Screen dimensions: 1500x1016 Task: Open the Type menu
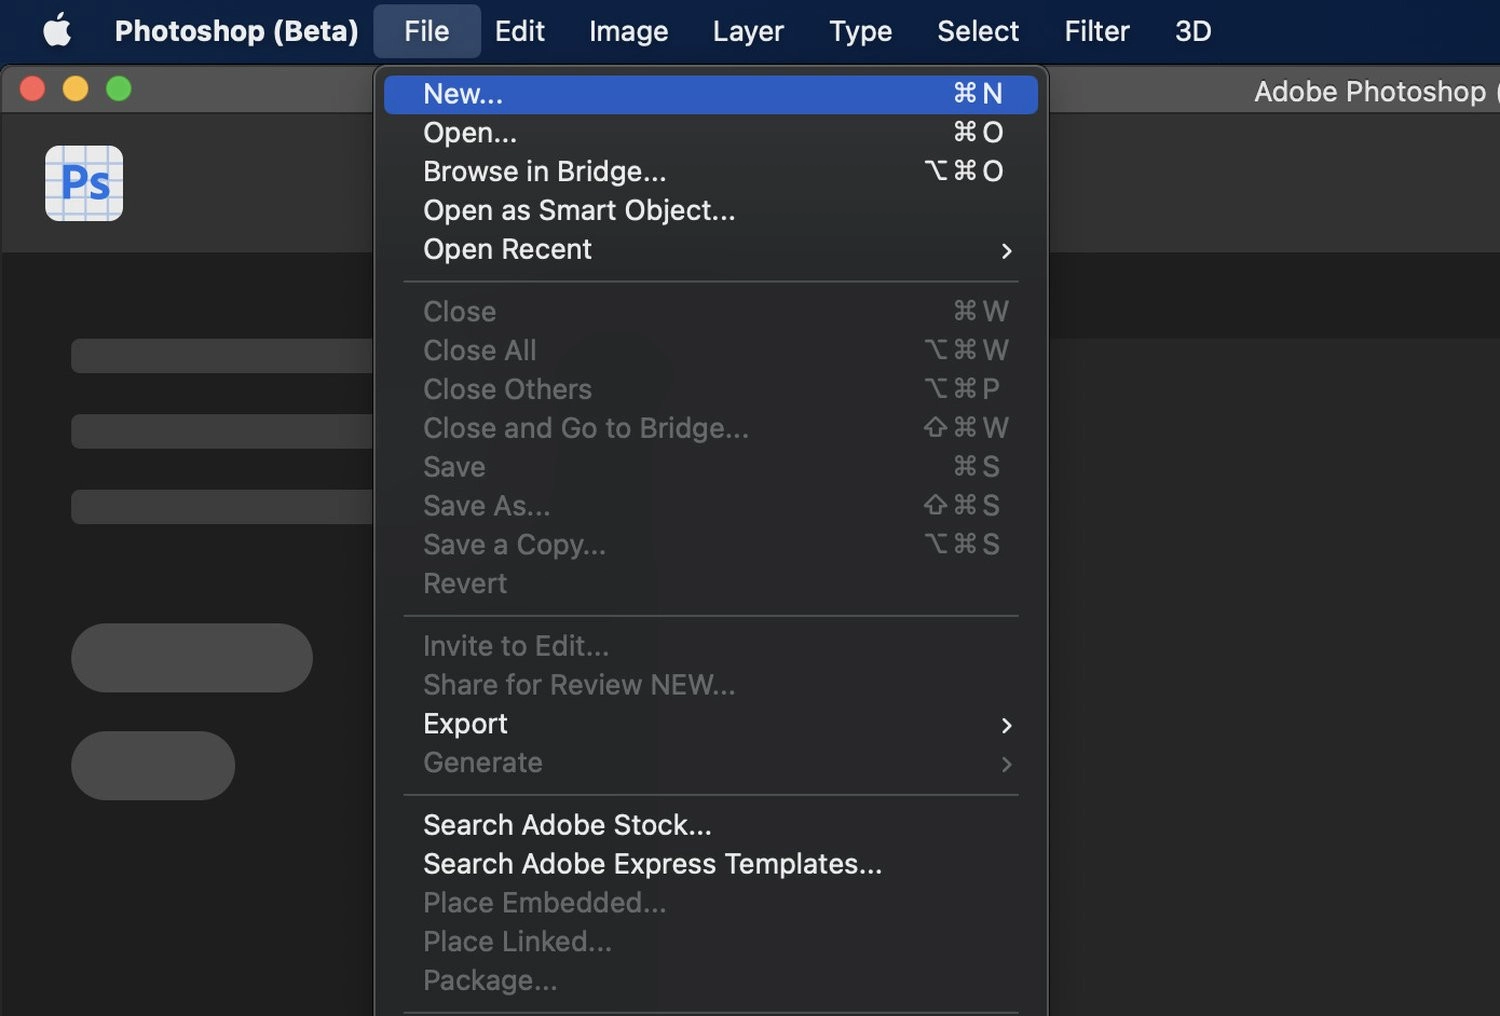[x=860, y=31]
